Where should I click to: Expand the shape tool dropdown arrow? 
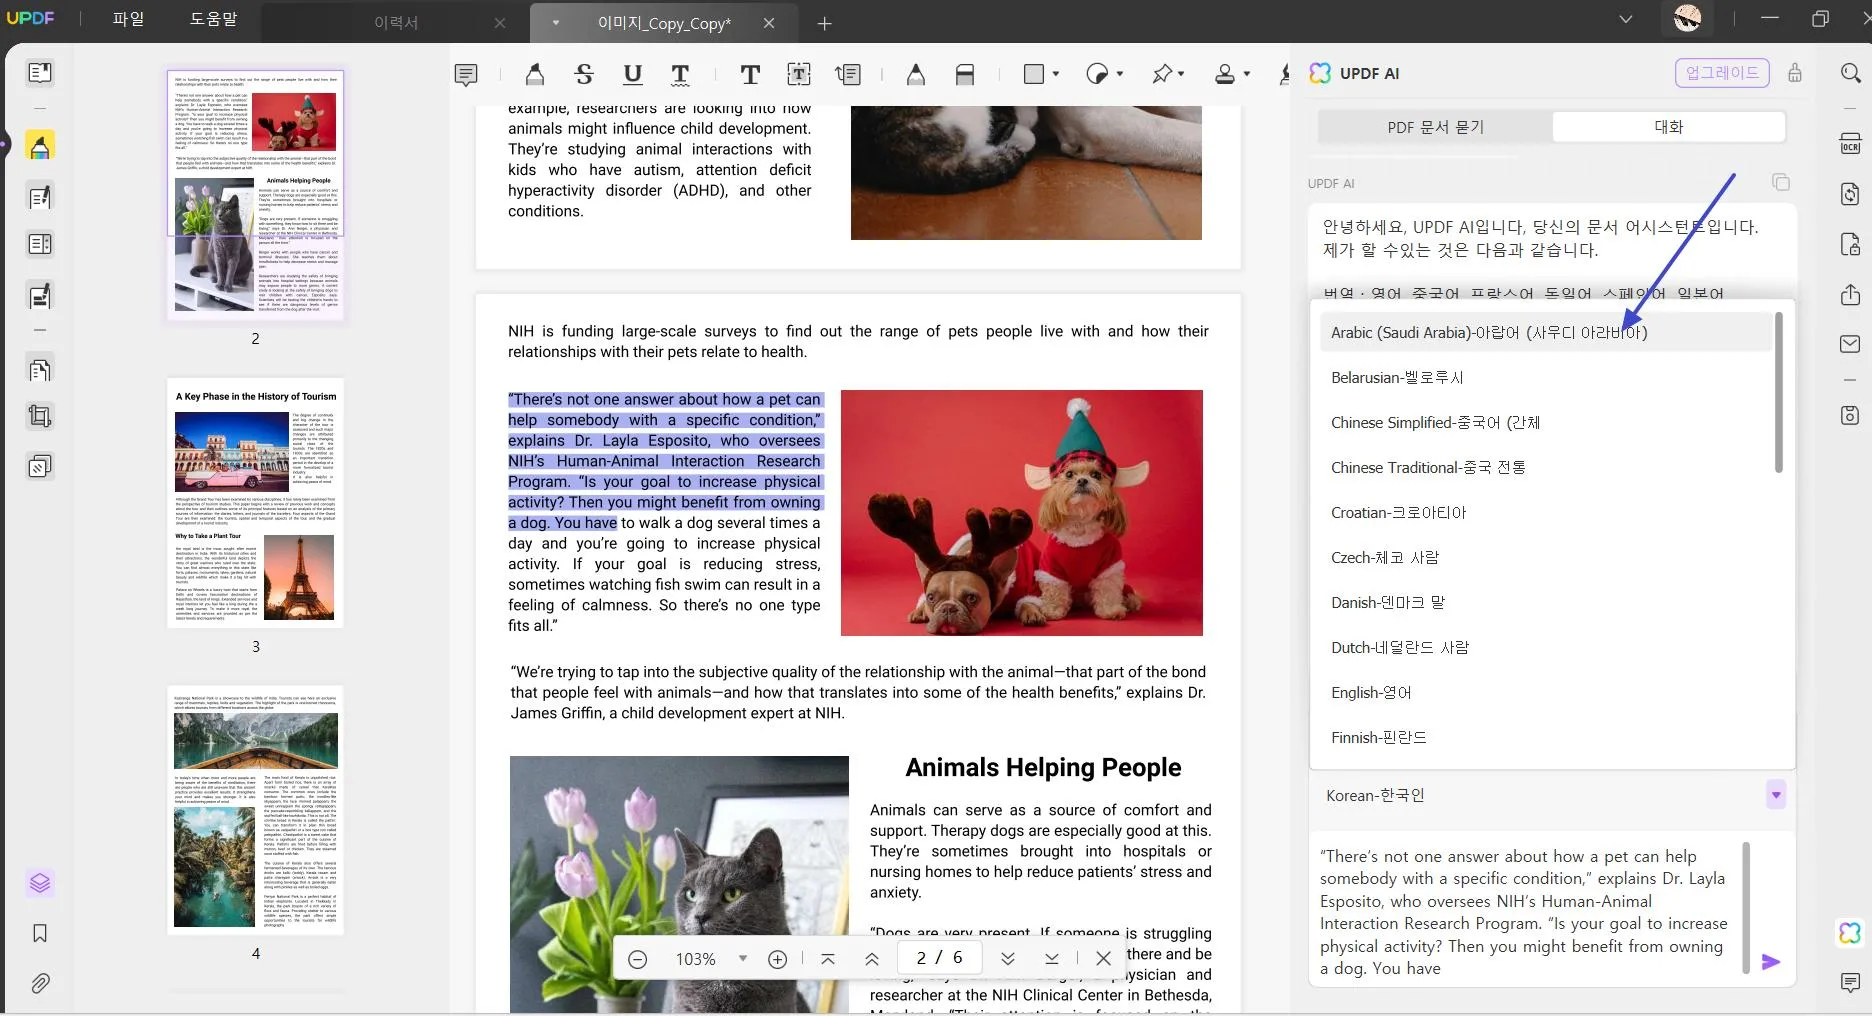[1056, 74]
